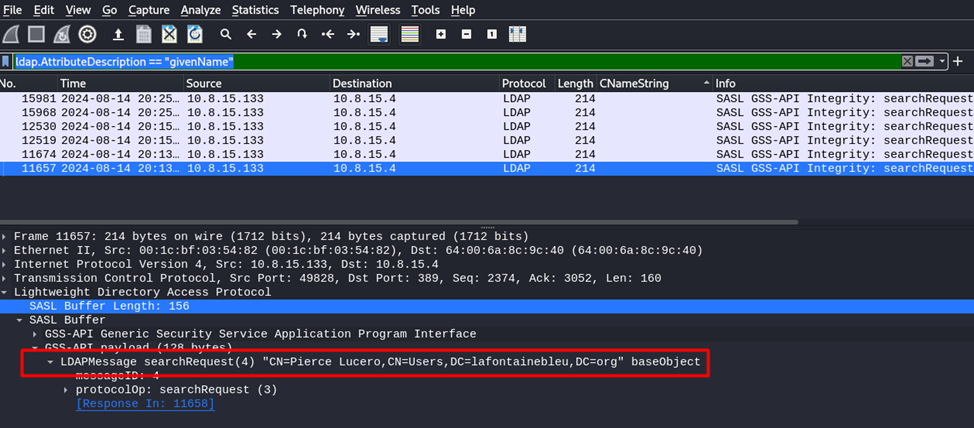Collapse Lightweight Directory Access Protocol tree

[6, 292]
